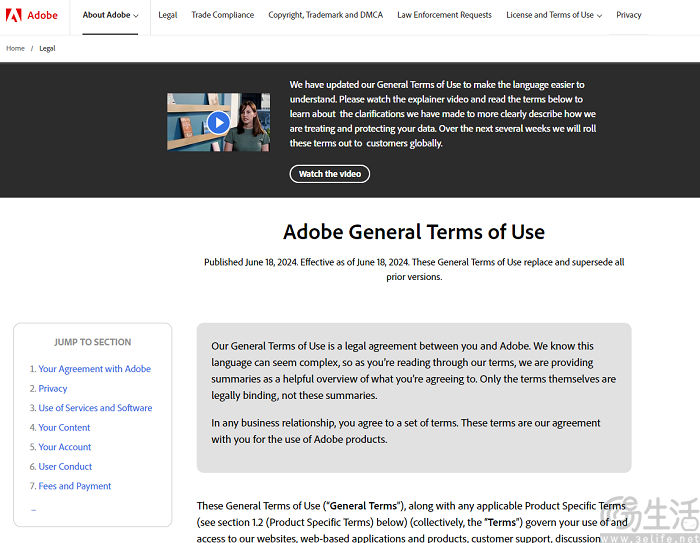Click the JUMP TO SECTION heading

(93, 342)
